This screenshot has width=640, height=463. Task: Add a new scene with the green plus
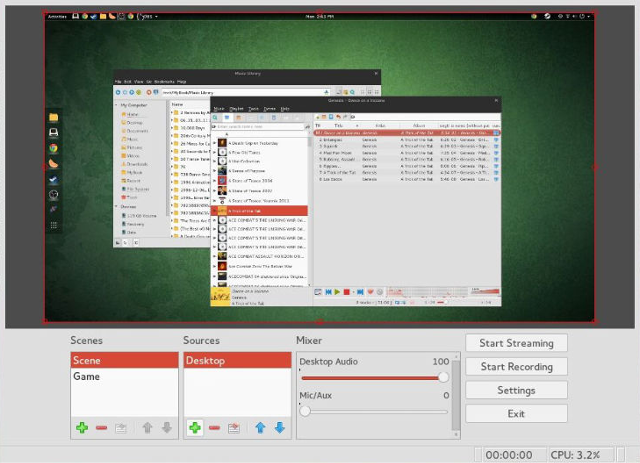tap(82, 427)
